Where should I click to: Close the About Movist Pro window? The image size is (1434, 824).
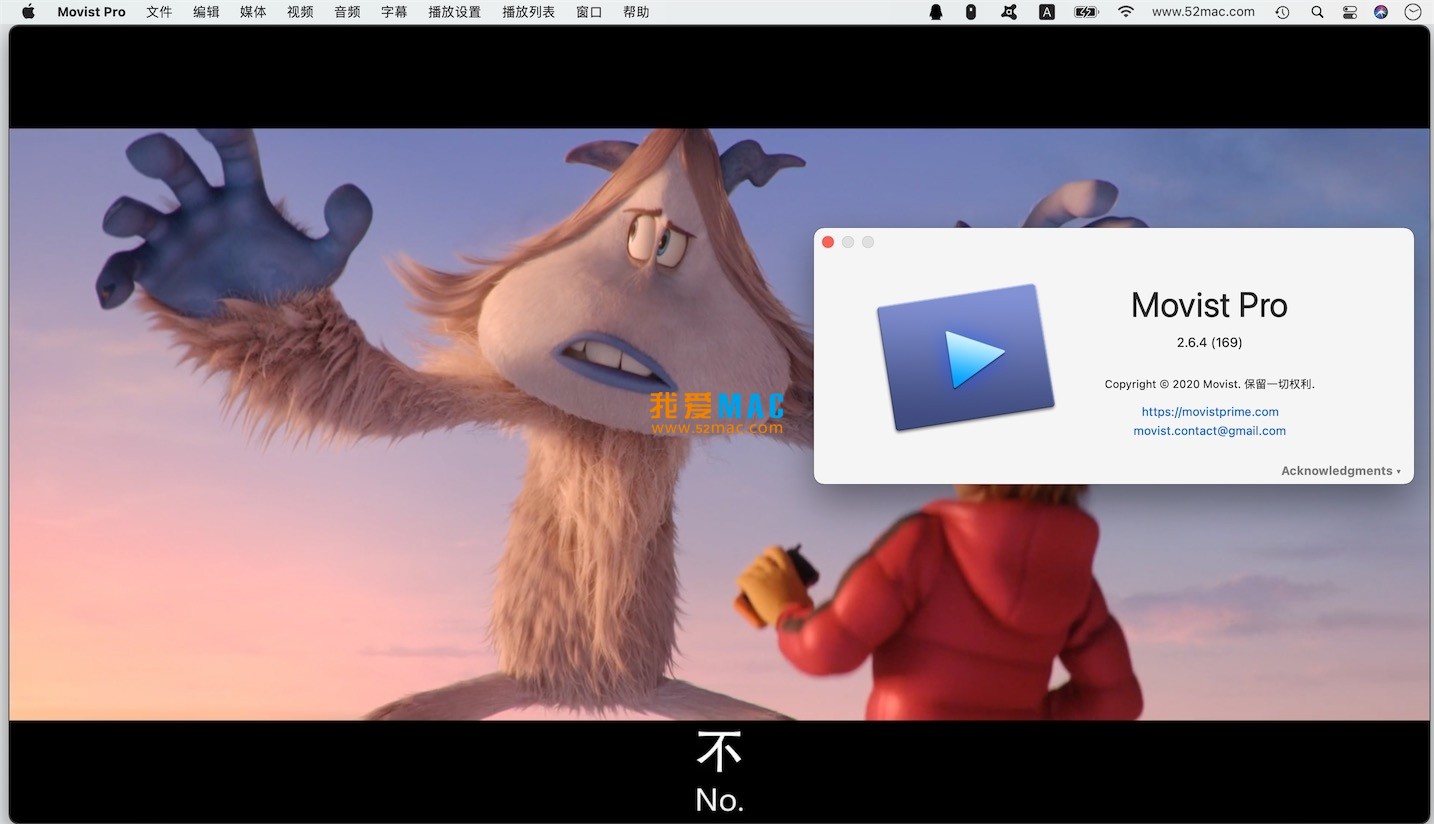[x=828, y=242]
